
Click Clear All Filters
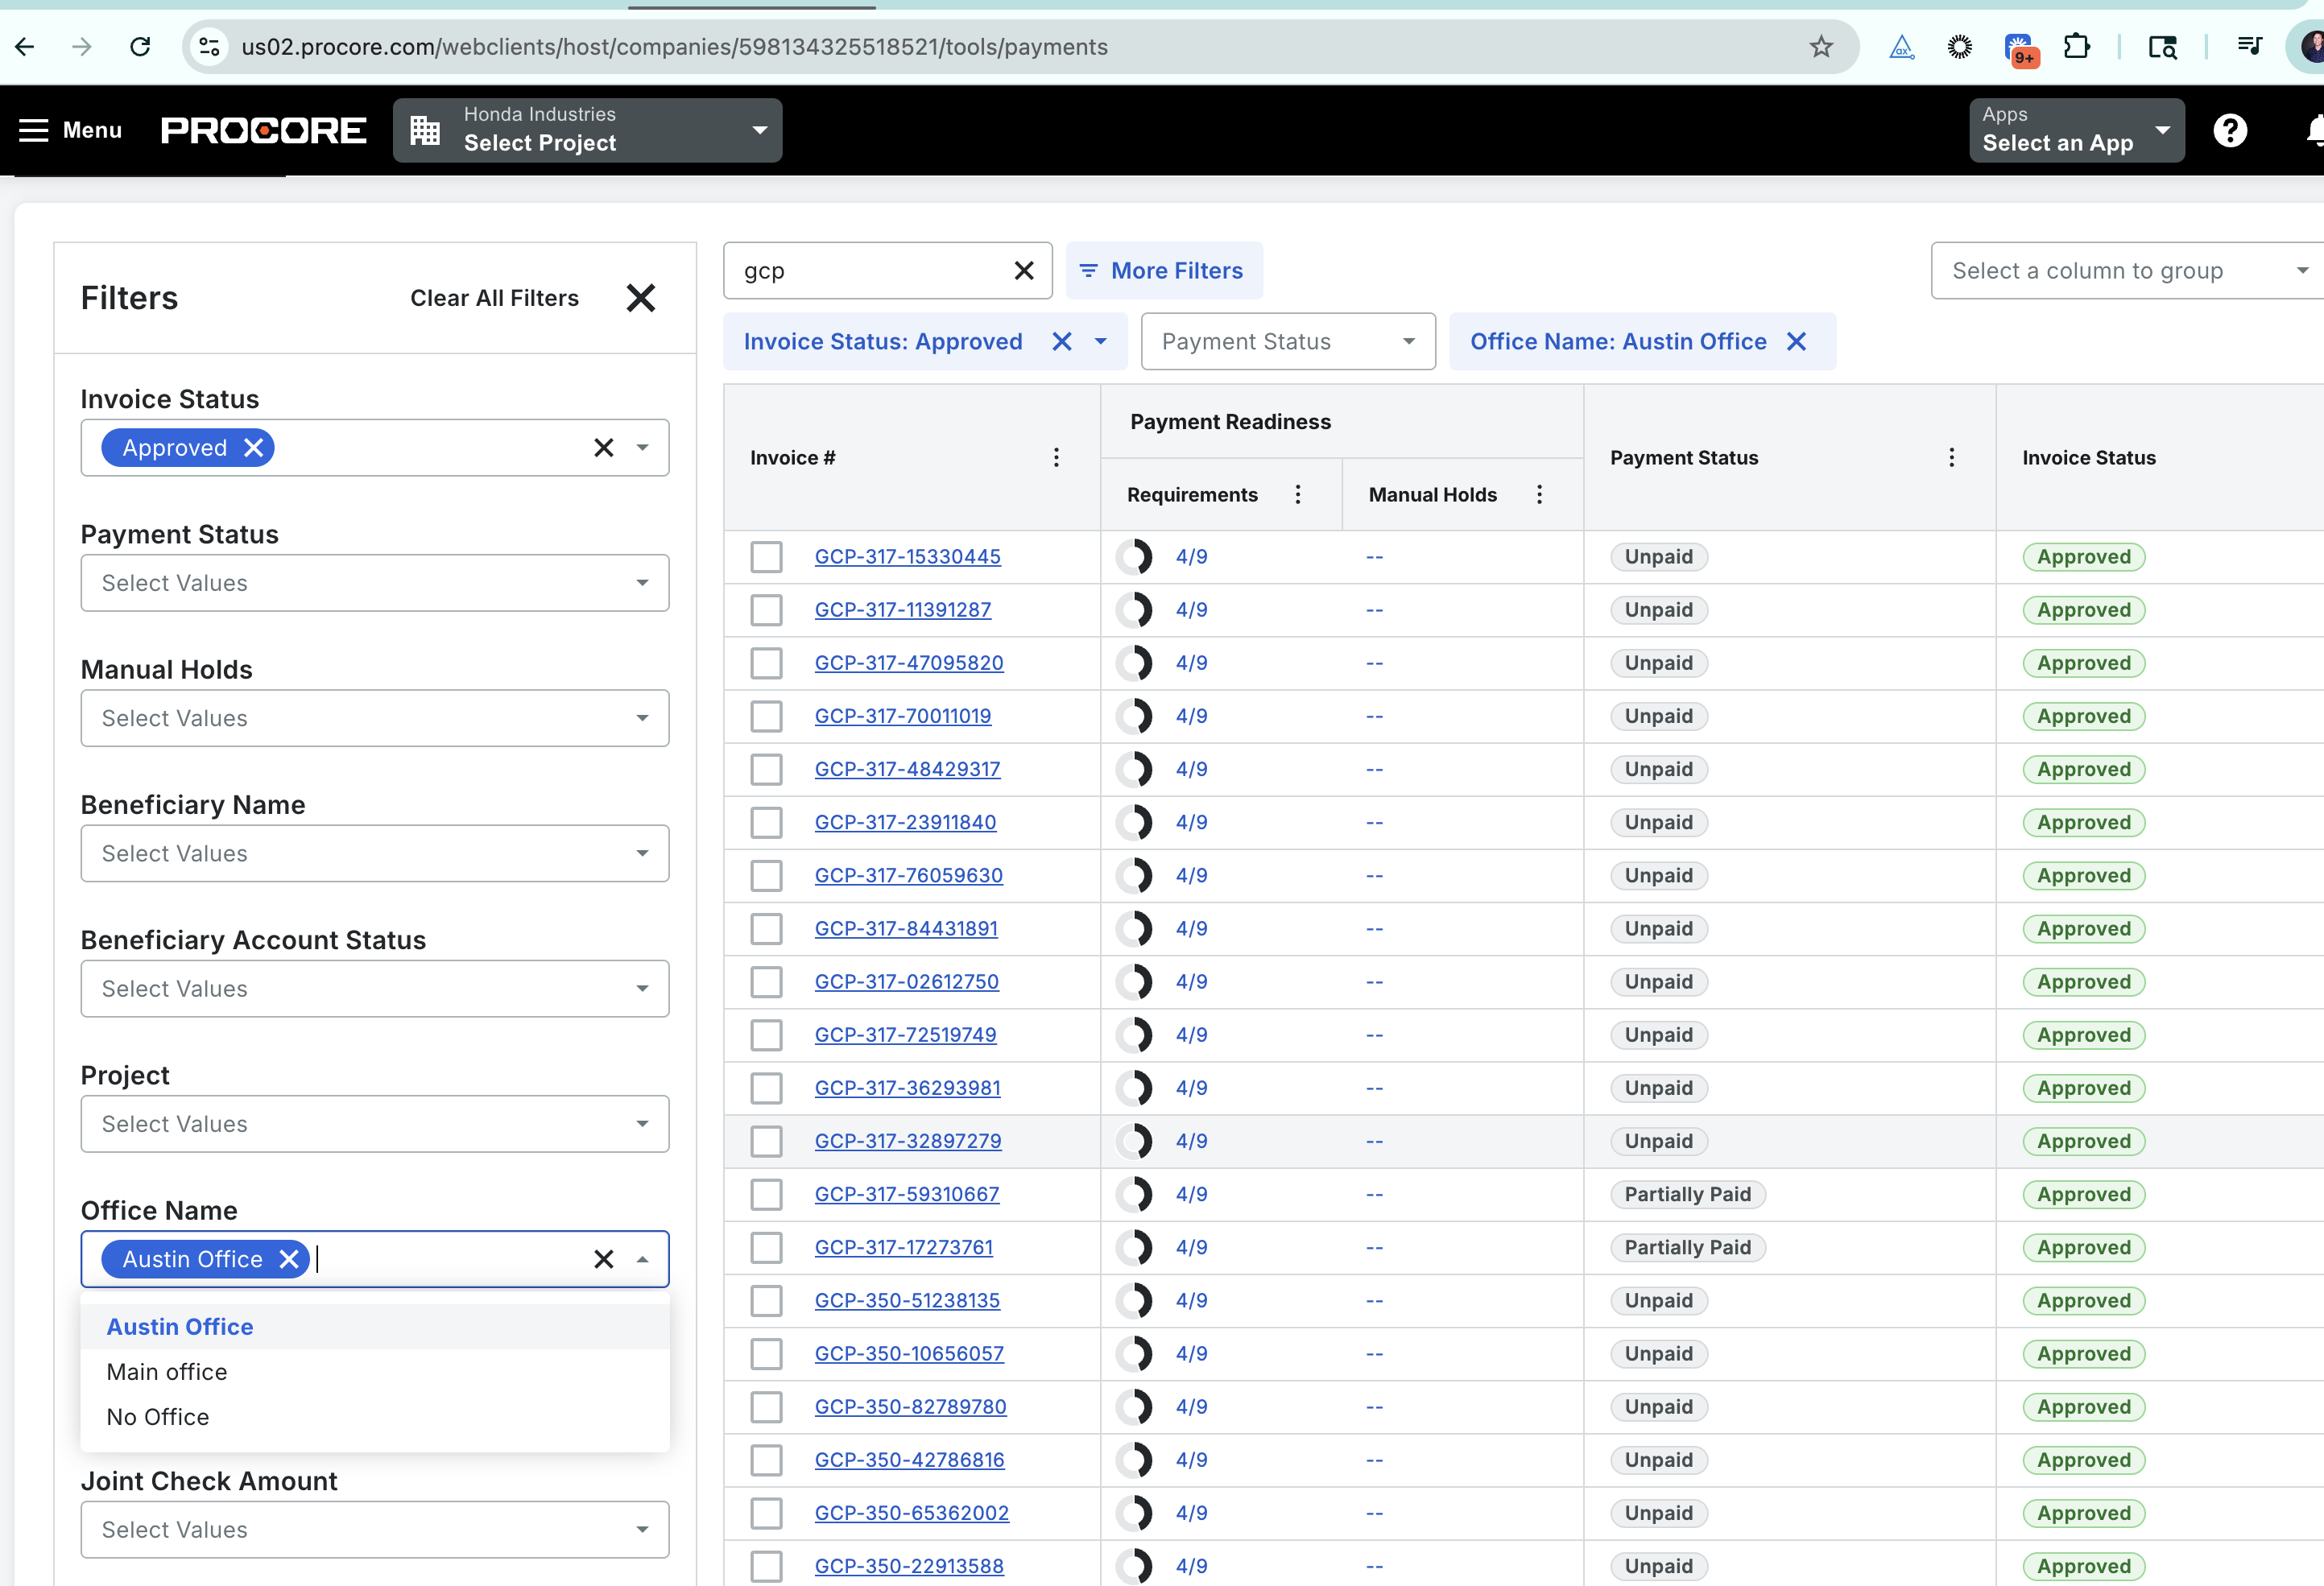(x=494, y=298)
